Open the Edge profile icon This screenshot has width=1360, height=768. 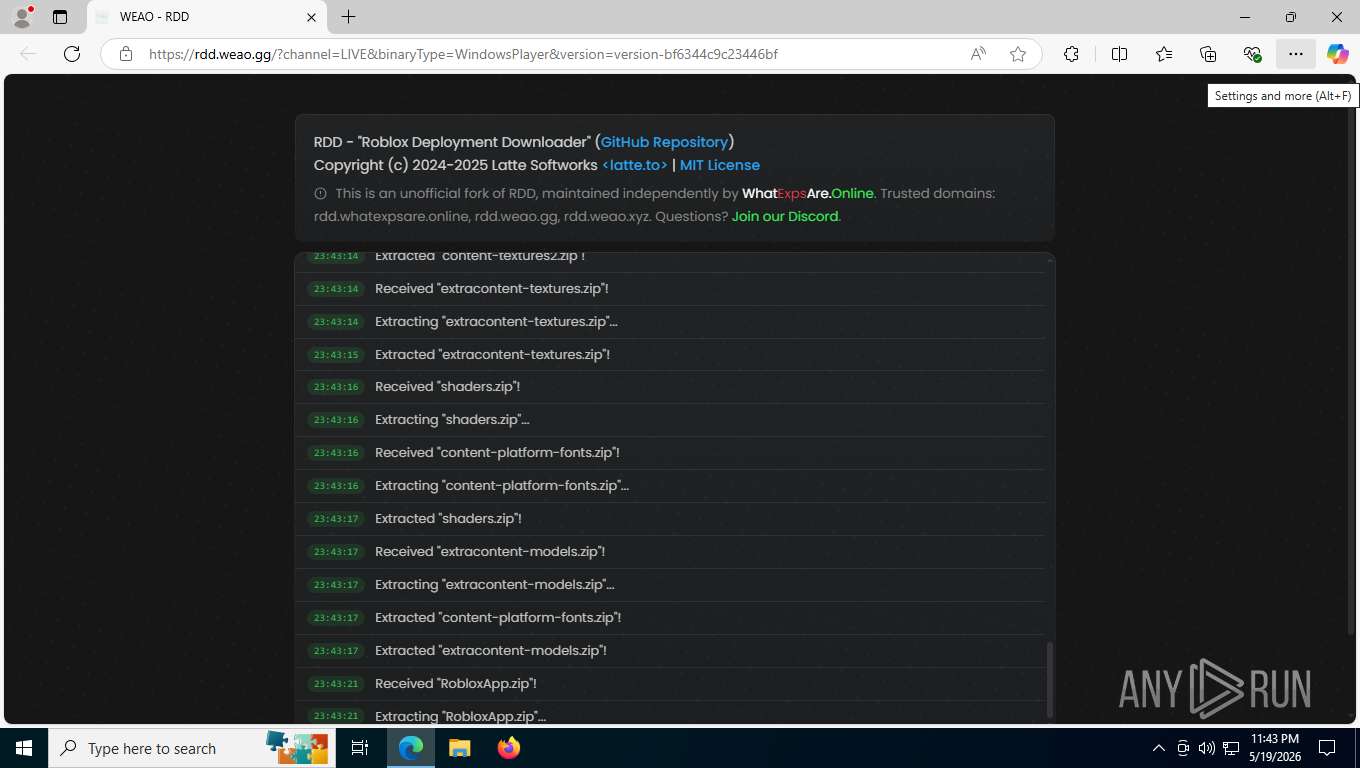click(x=22, y=17)
